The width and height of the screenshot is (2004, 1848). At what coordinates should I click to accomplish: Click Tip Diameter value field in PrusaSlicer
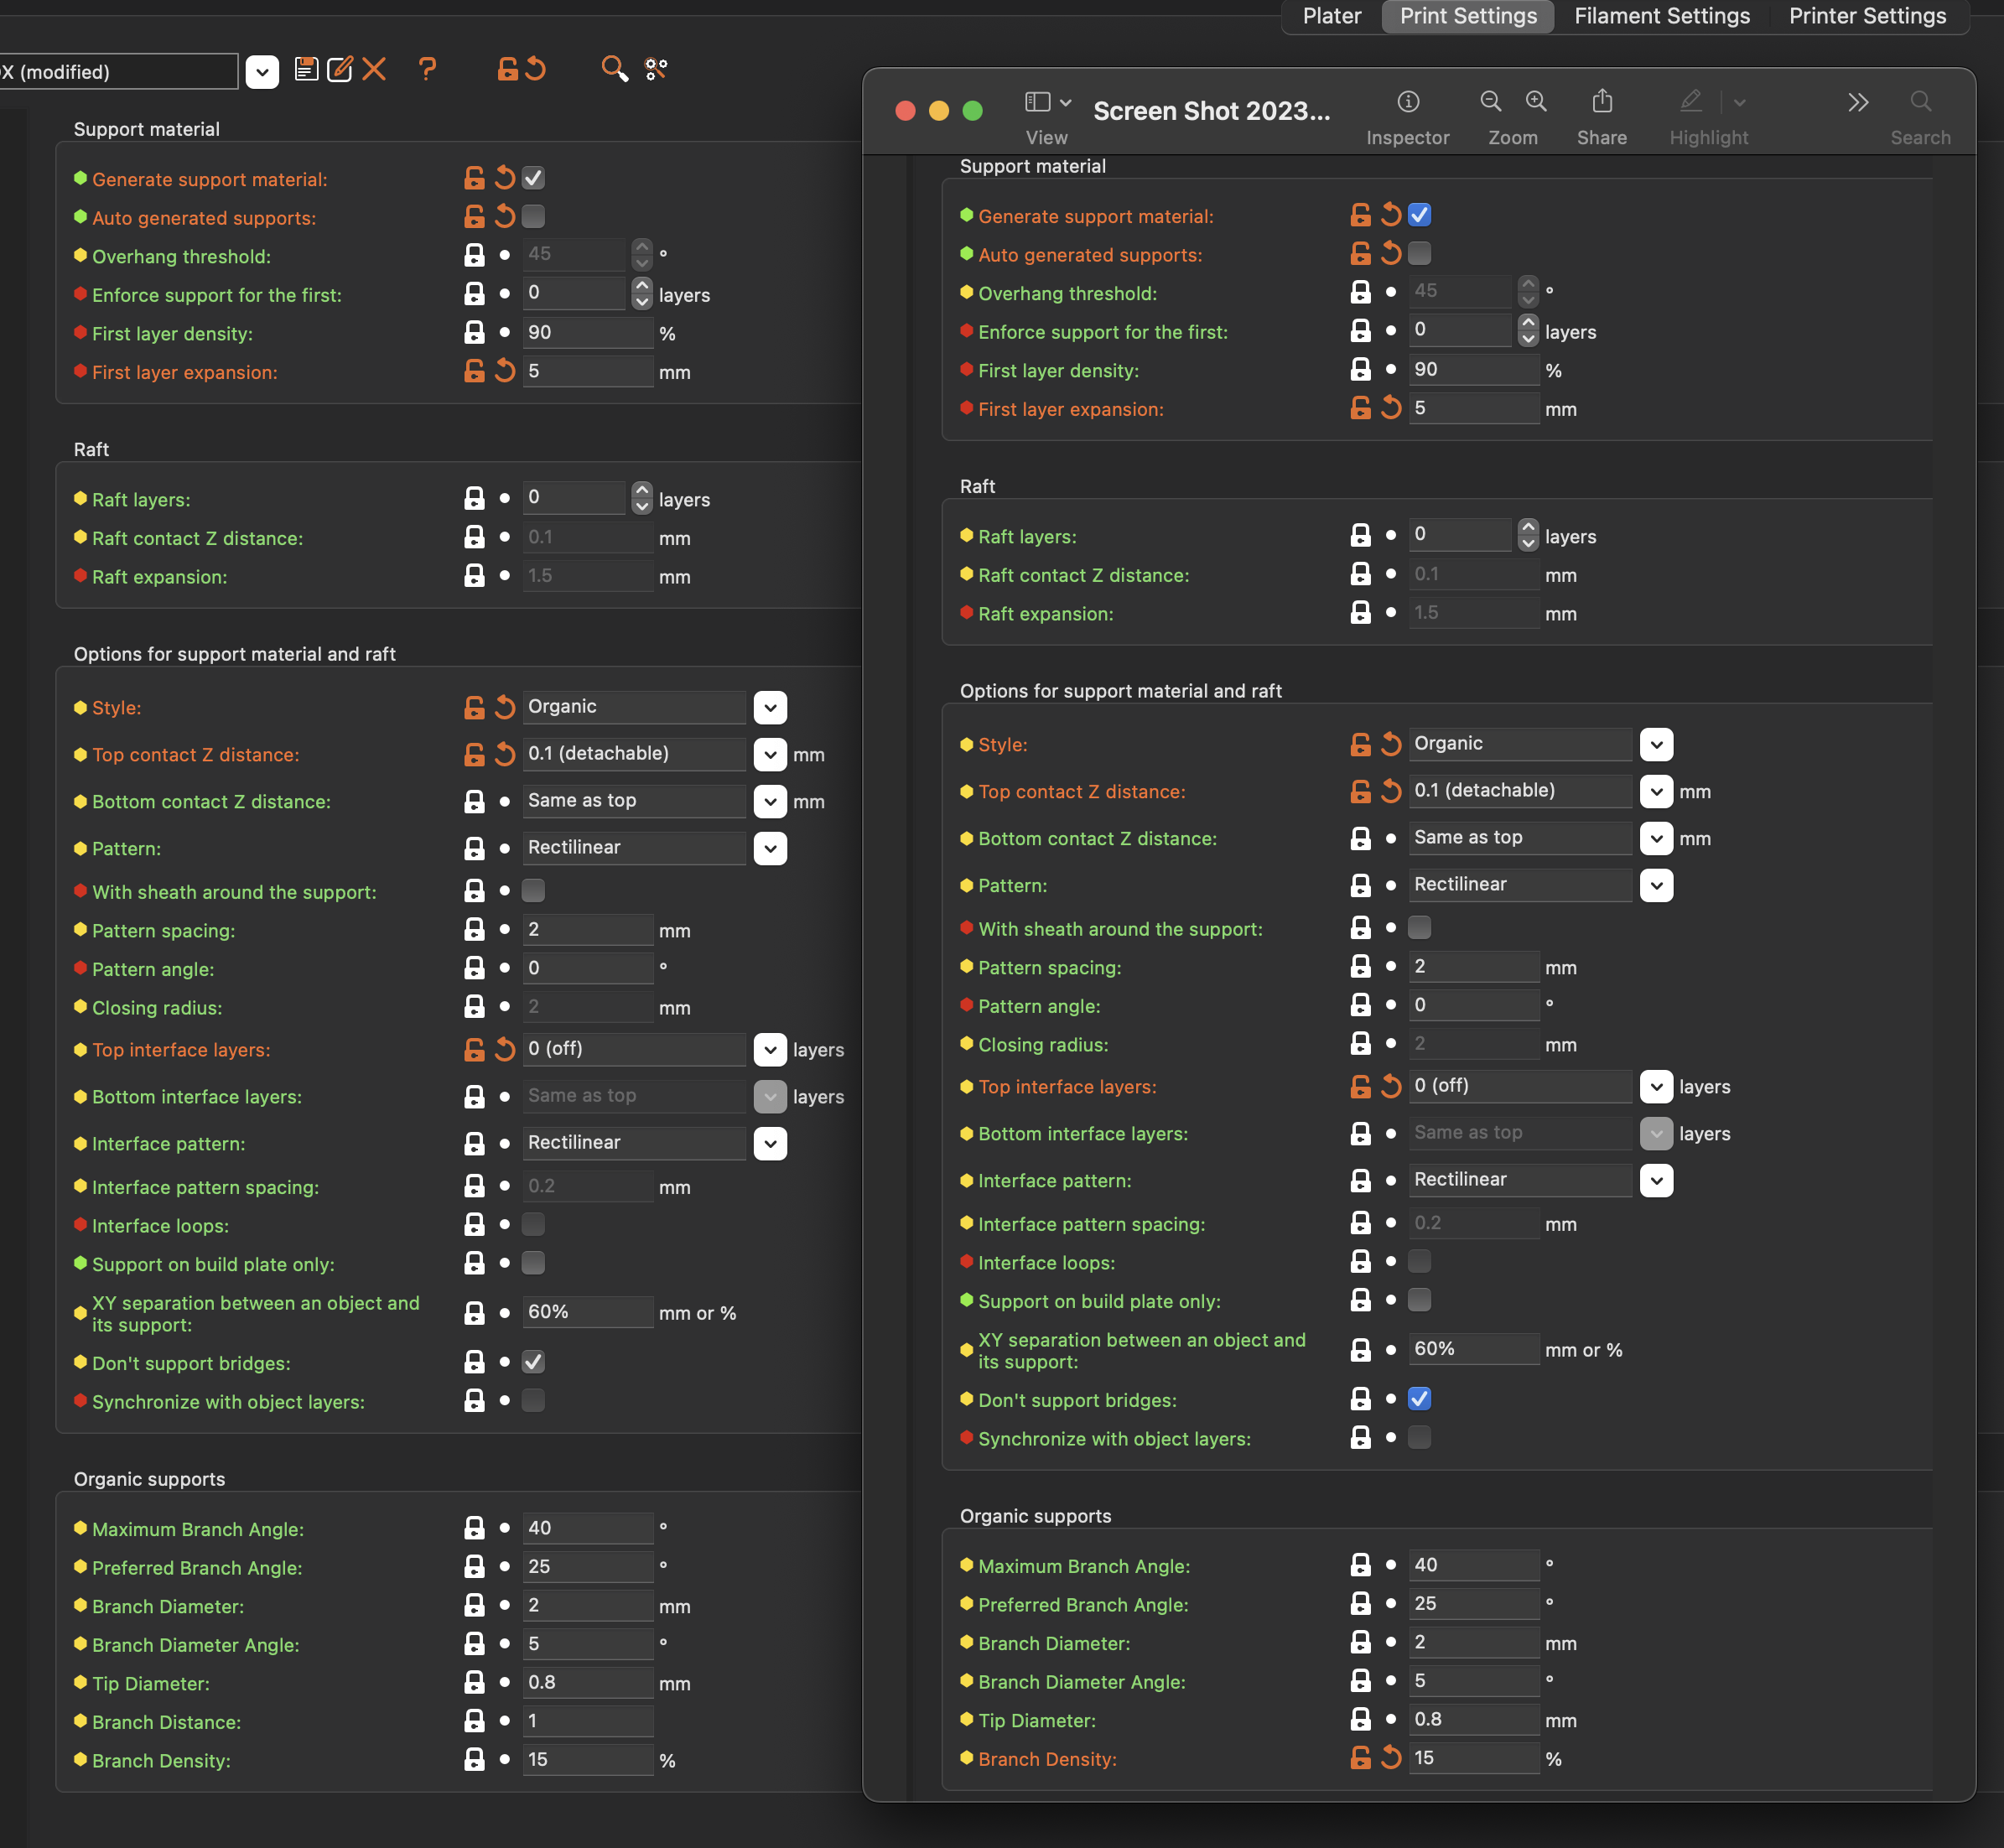pyautogui.click(x=588, y=1683)
